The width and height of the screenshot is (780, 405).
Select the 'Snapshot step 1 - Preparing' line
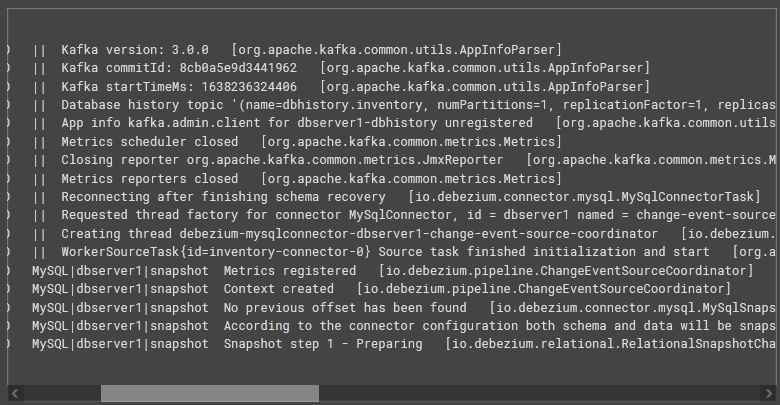pos(403,344)
